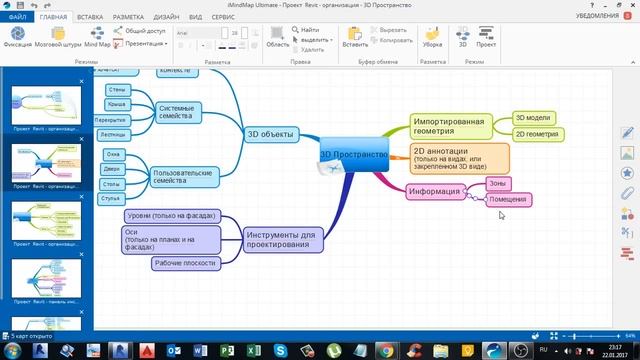The width and height of the screenshot is (640, 360).
Task: Select the СЕРВИС ribbon tab
Action: pos(223,17)
